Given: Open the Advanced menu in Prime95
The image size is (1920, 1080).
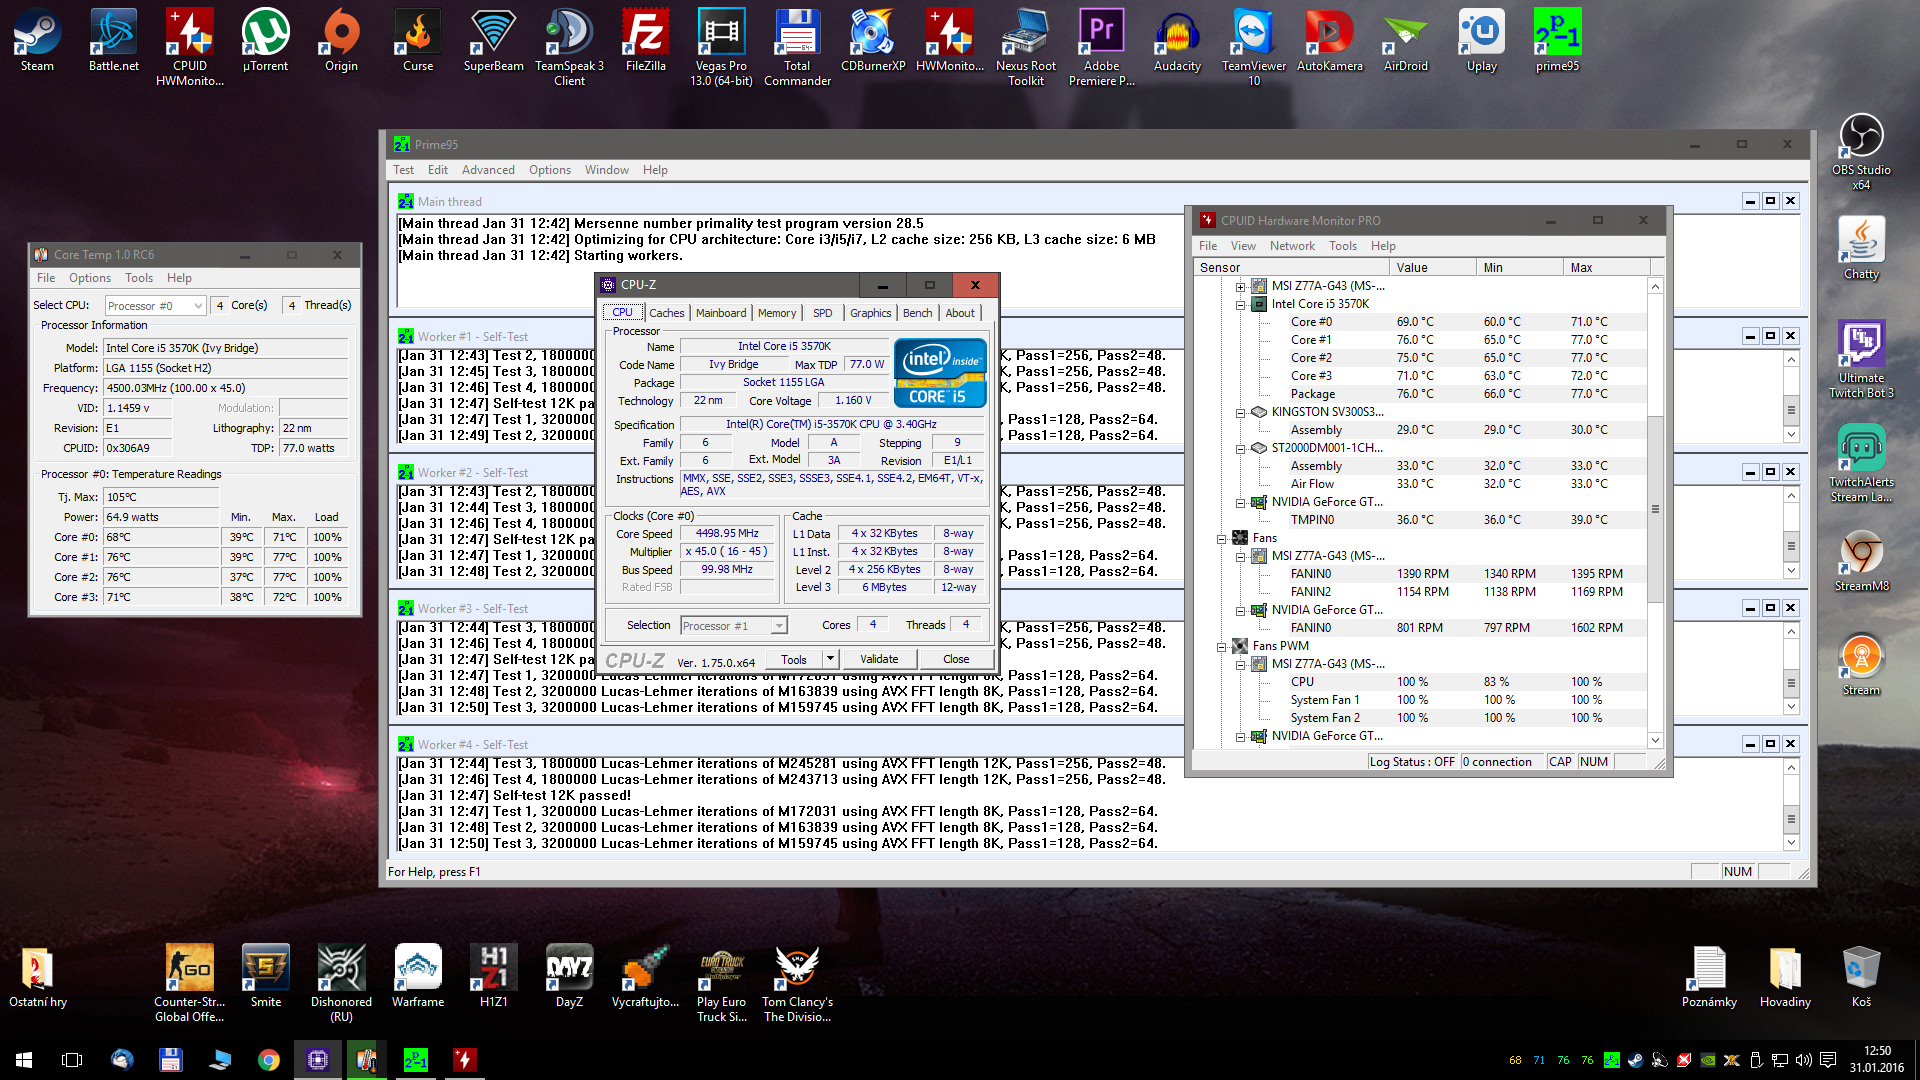Looking at the screenshot, I should point(488,170).
